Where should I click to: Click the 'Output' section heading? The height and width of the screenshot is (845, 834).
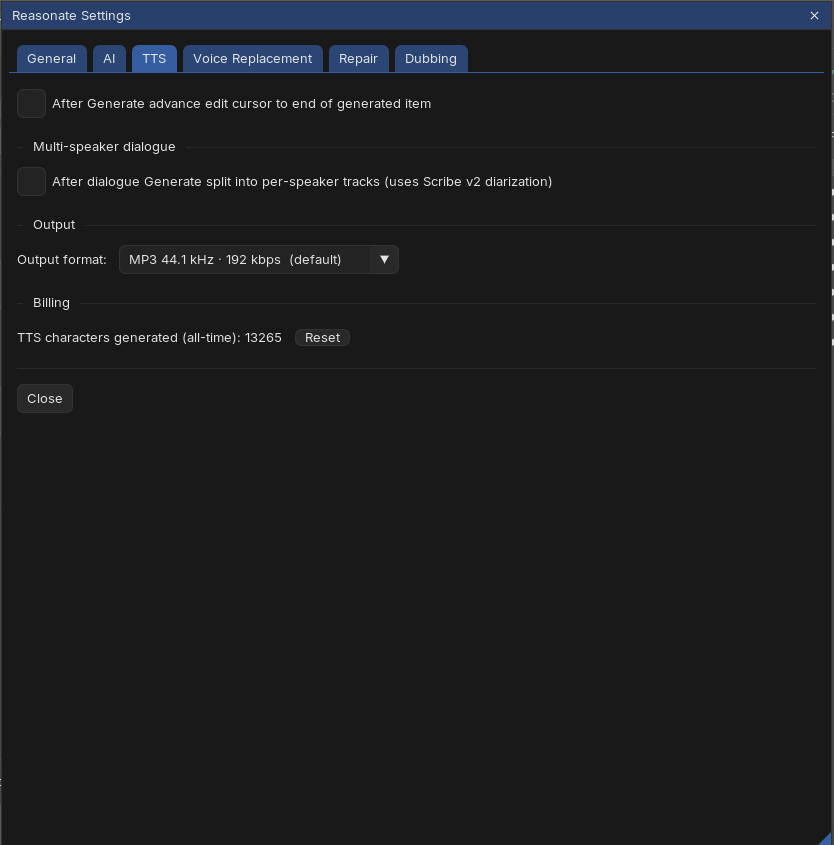[x=54, y=225]
